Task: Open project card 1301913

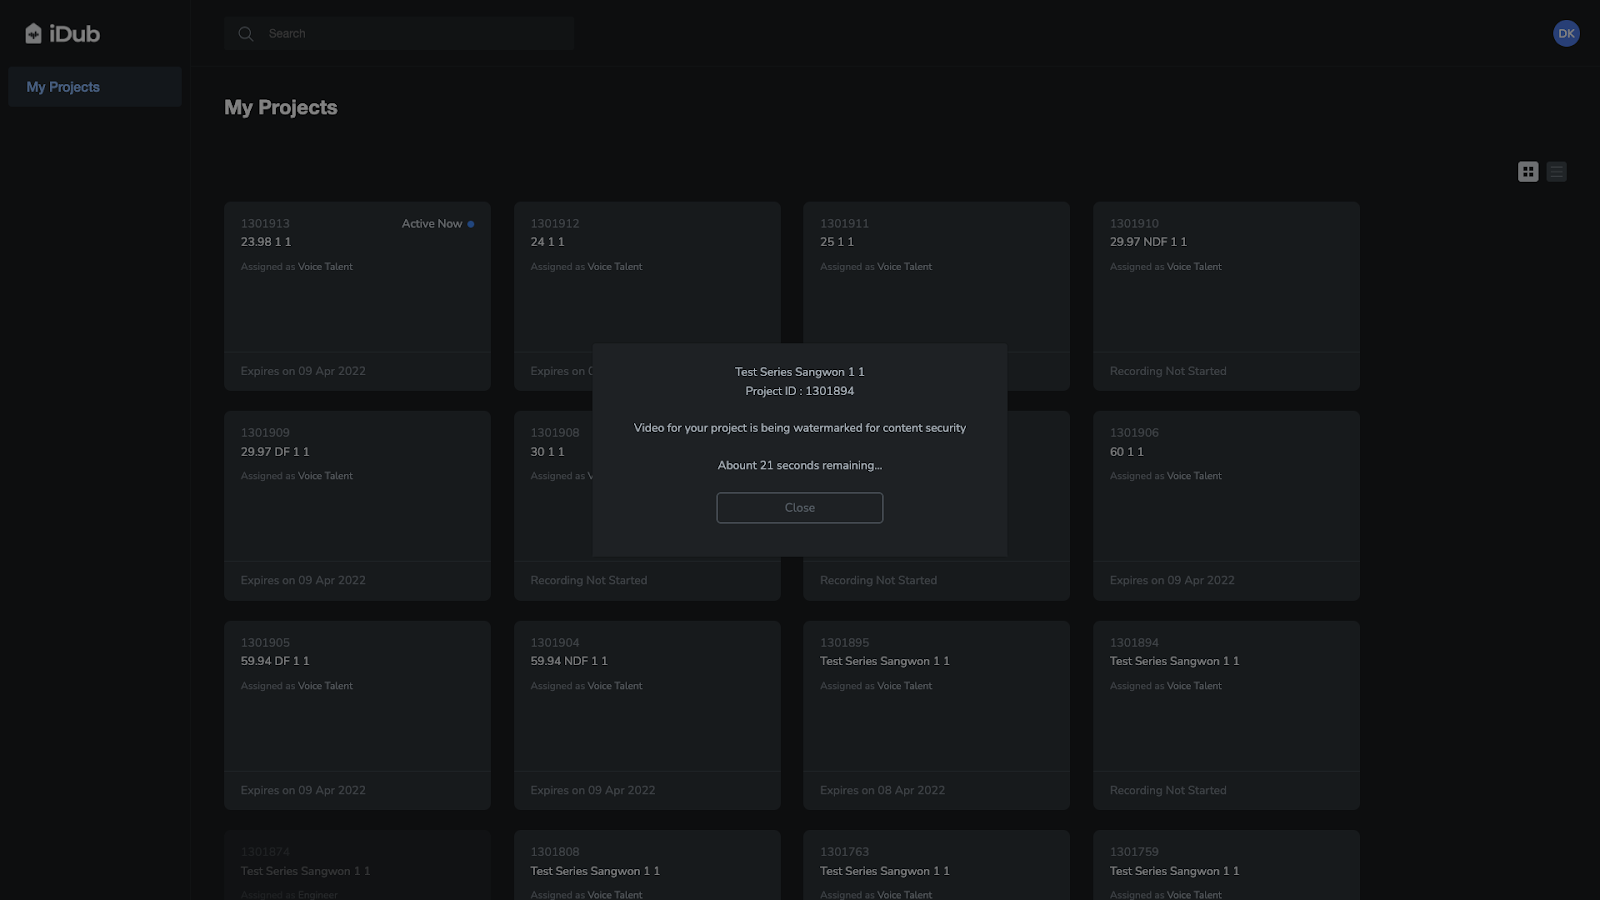Action: [x=357, y=296]
